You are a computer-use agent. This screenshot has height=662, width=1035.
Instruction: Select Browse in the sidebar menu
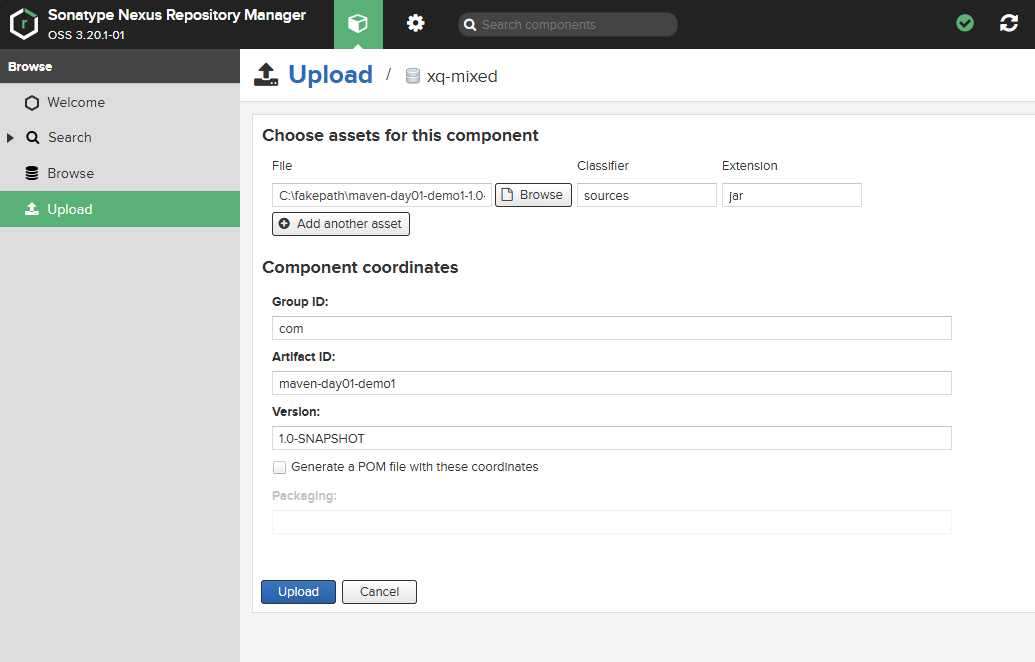point(120,173)
